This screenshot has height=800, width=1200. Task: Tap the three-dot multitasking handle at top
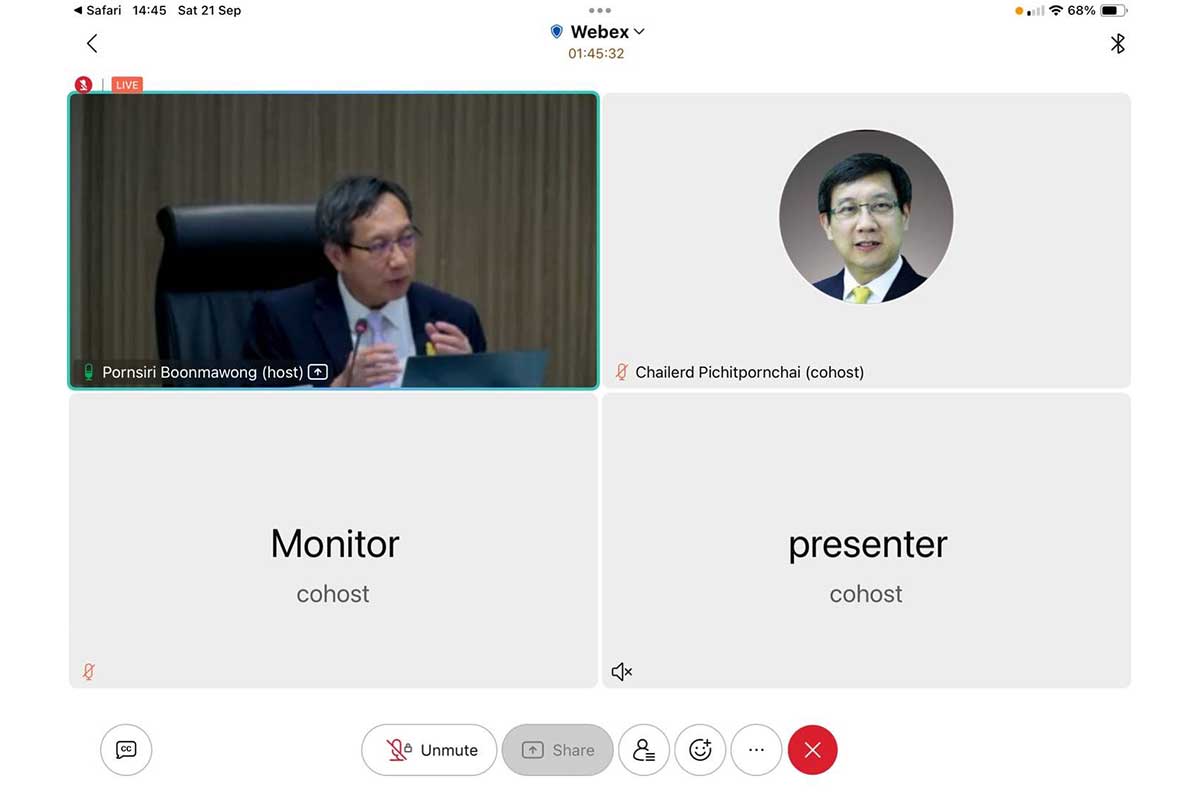click(x=599, y=10)
